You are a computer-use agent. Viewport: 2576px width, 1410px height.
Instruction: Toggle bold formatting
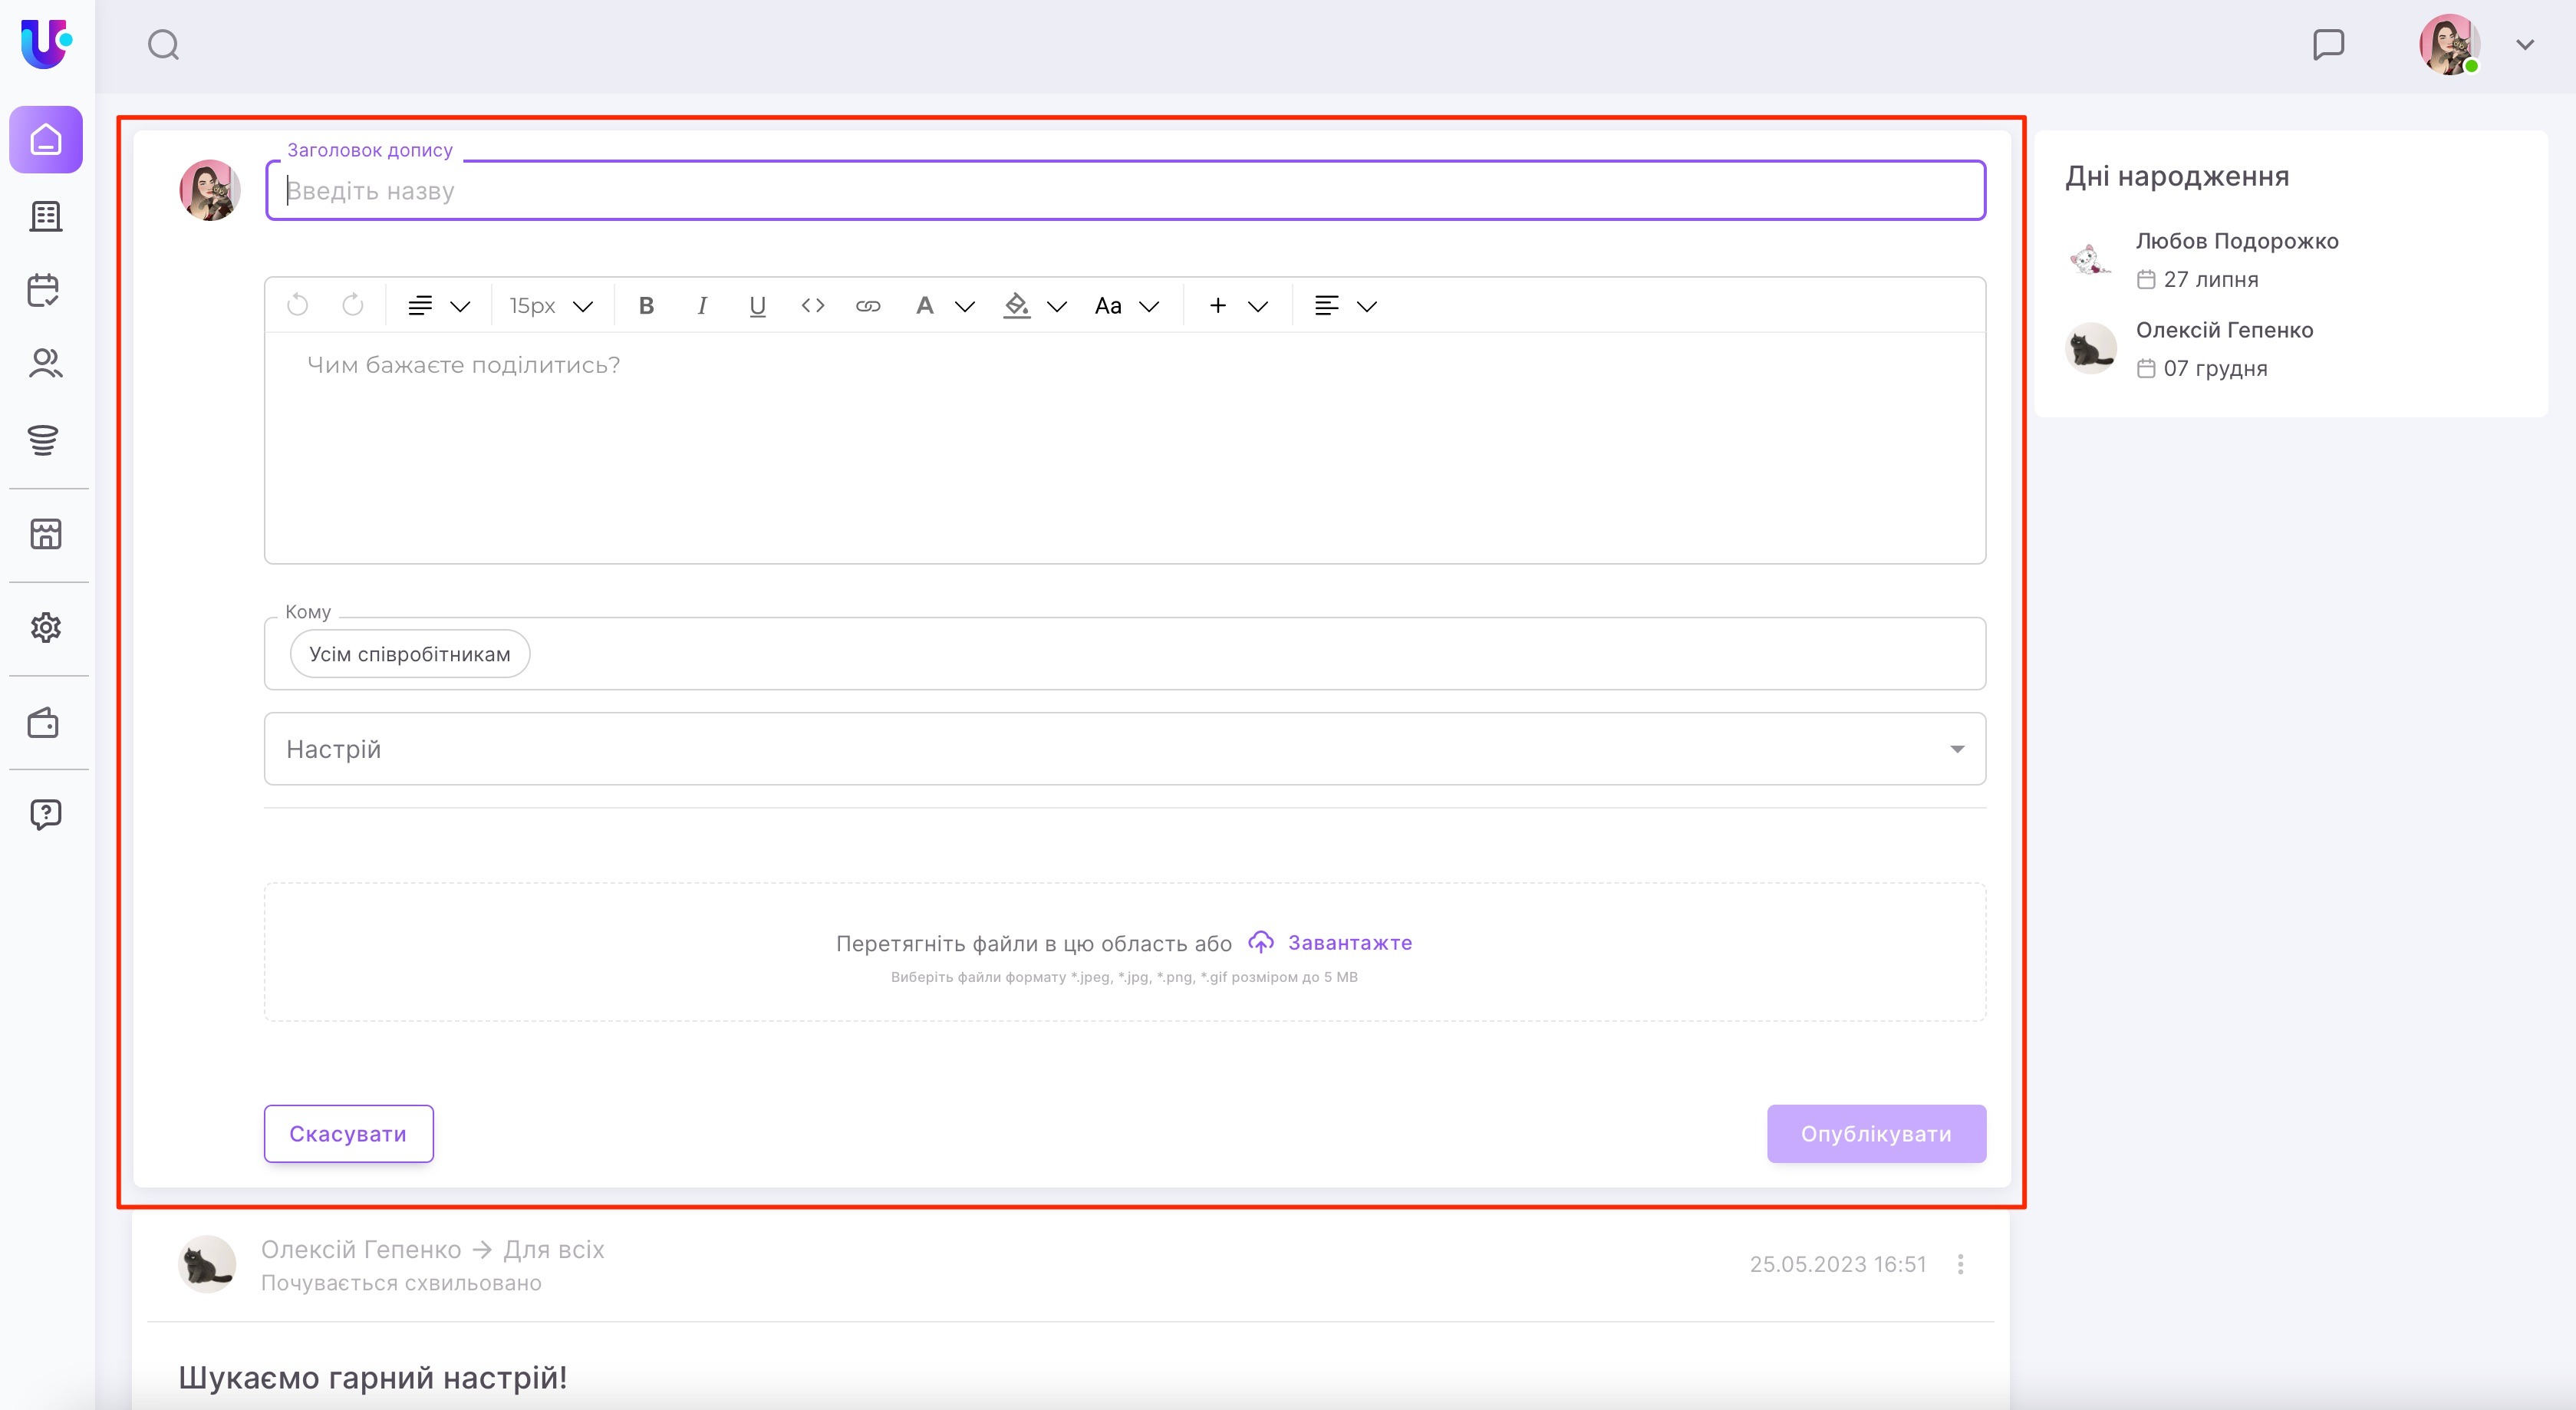[x=646, y=306]
